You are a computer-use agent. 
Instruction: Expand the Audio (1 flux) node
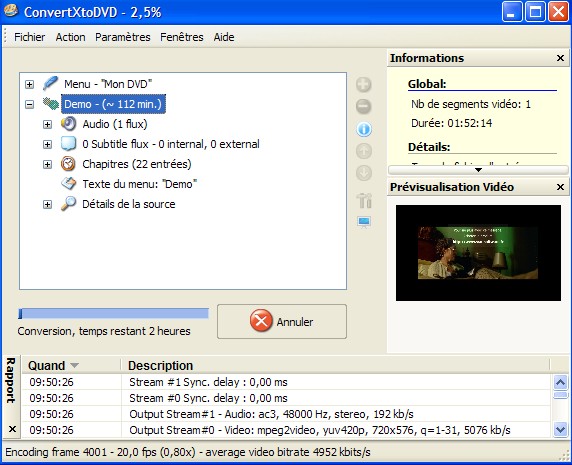[47, 125]
